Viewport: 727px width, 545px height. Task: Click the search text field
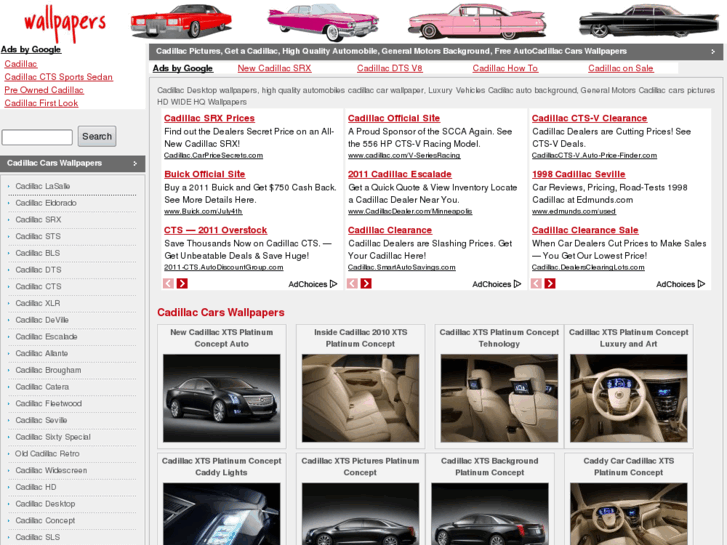pos(37,137)
